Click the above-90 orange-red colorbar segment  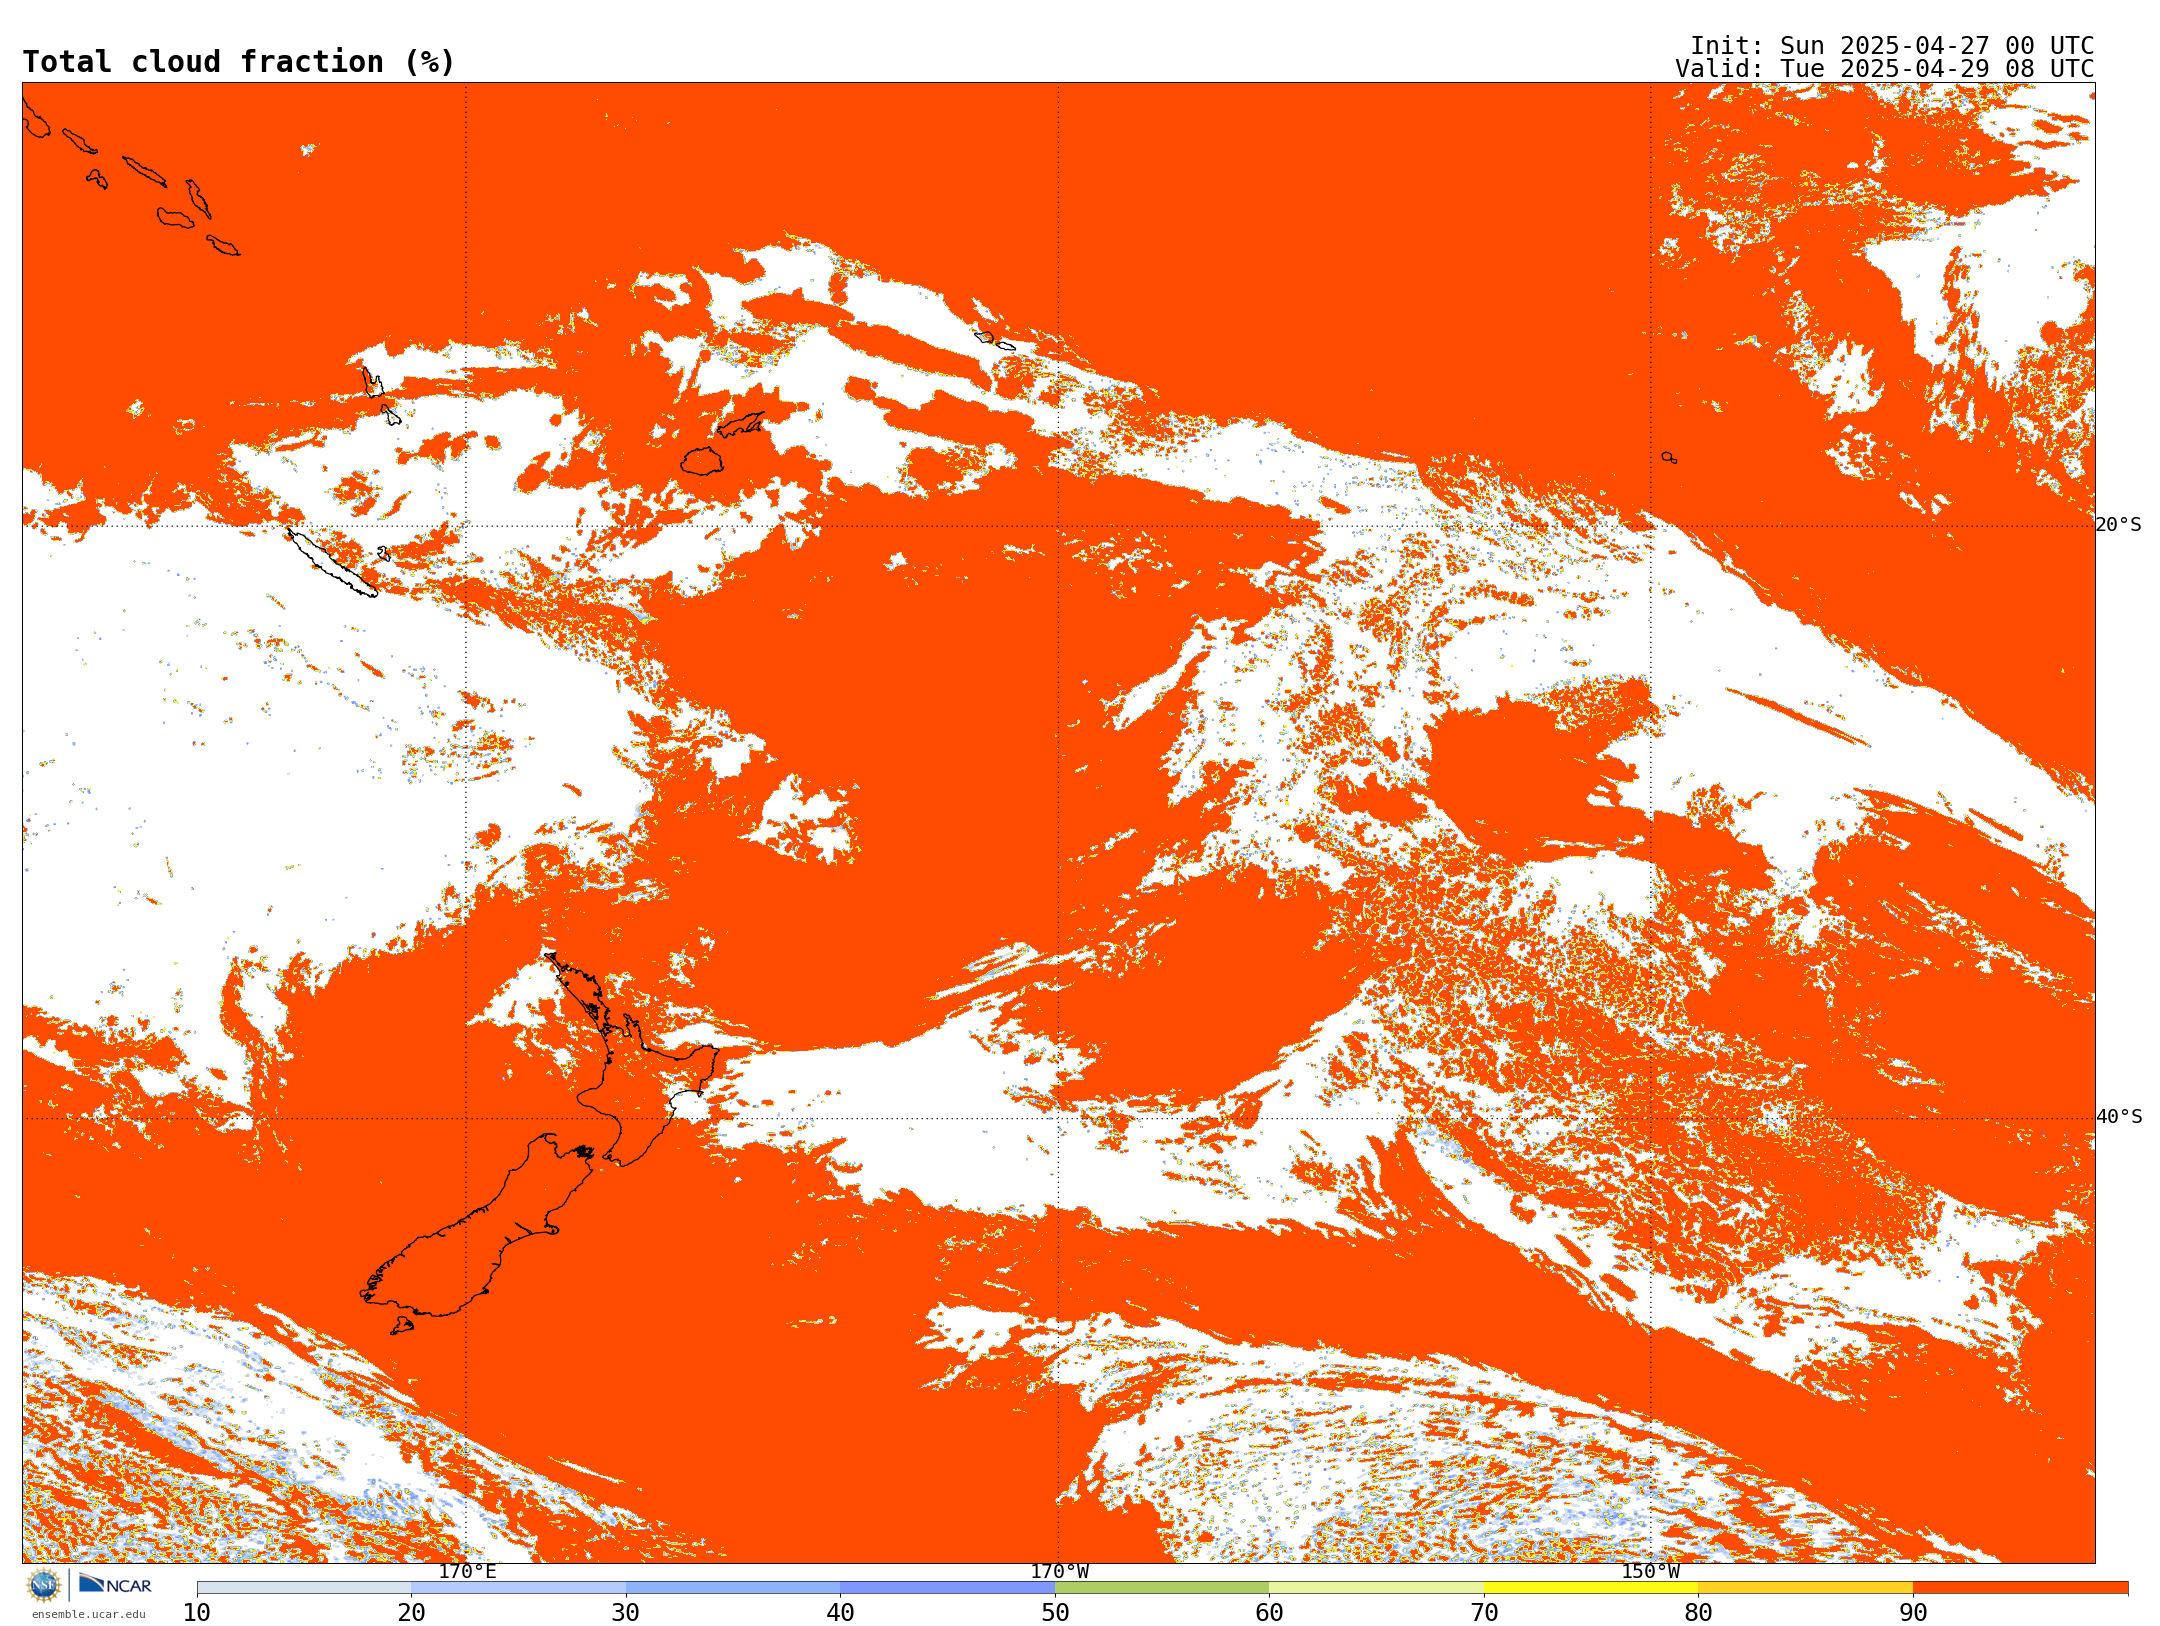point(2020,1588)
